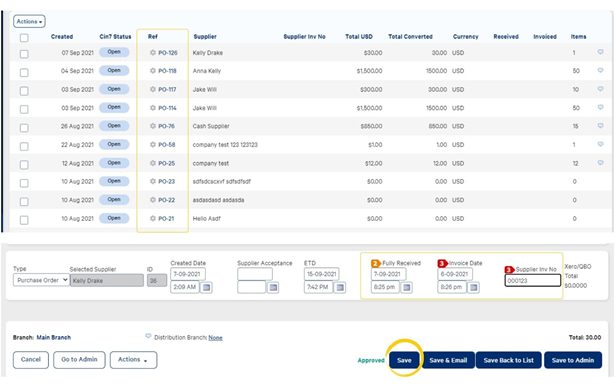
Task: Sort the list by the Supplier column header
Action: pyautogui.click(x=205, y=36)
